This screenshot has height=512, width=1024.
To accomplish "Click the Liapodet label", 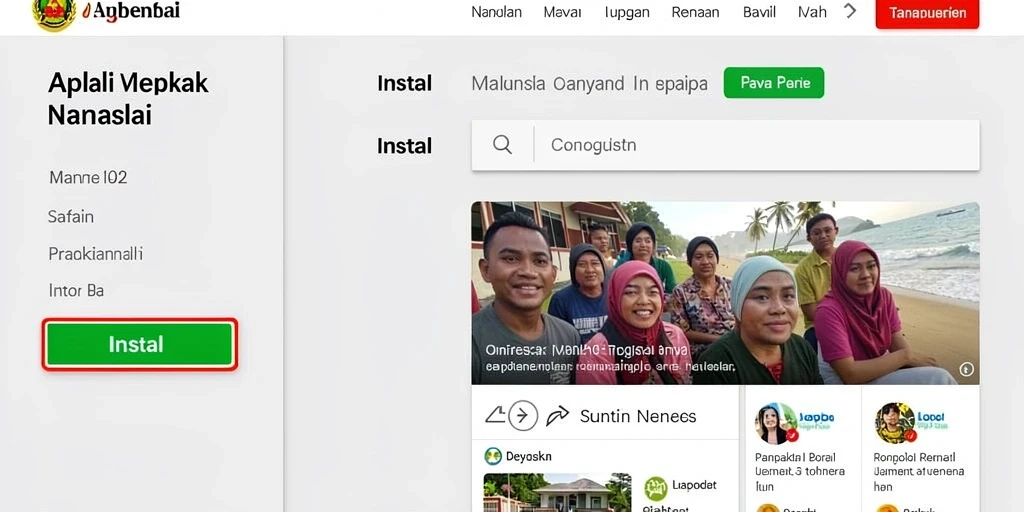I will coord(694,485).
